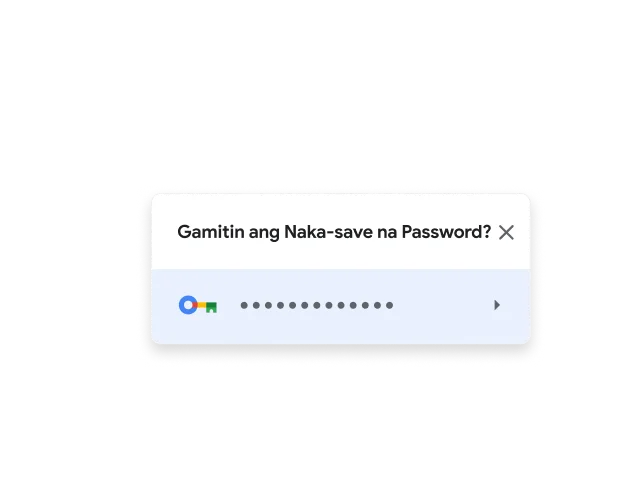Click the green teeth of the key icon
Viewport: 640px width, 480px height.
pyautogui.click(x=211, y=308)
